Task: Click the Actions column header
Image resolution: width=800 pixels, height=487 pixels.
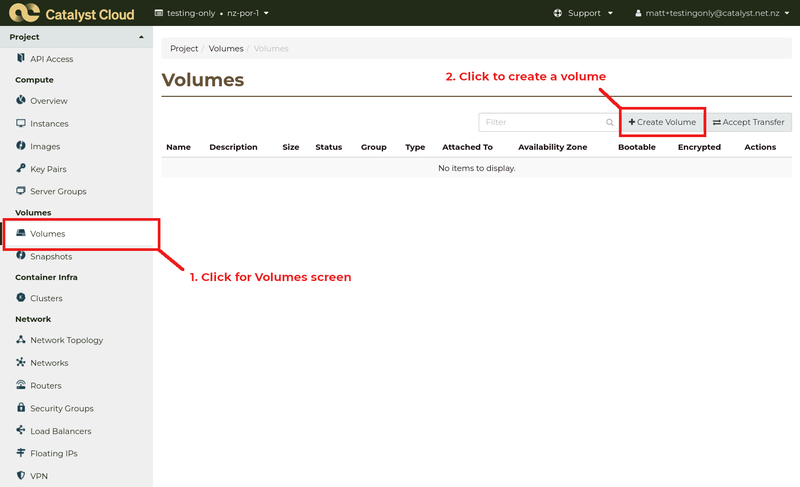Action: pyautogui.click(x=760, y=147)
